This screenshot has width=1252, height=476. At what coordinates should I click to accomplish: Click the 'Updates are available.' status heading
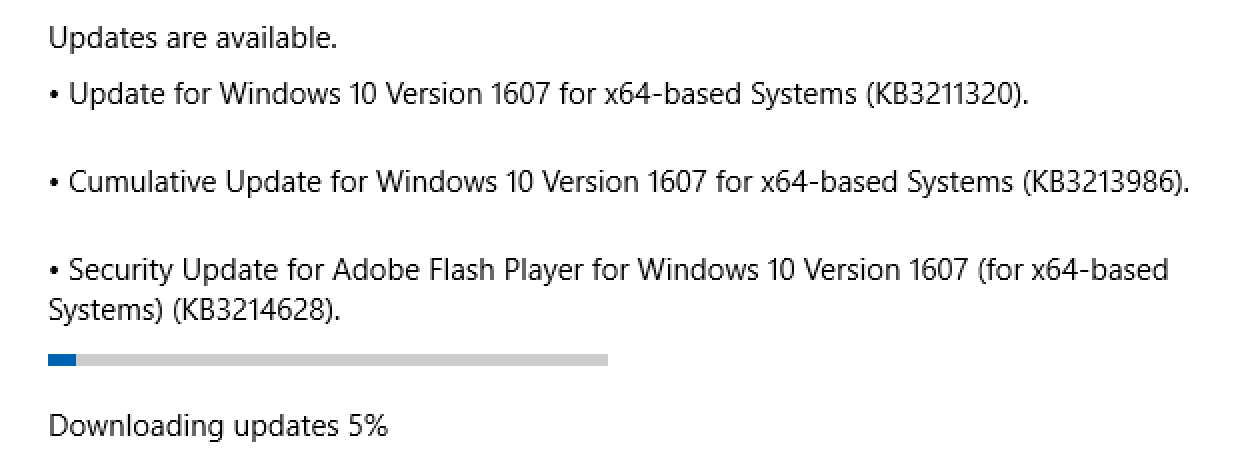(x=193, y=39)
